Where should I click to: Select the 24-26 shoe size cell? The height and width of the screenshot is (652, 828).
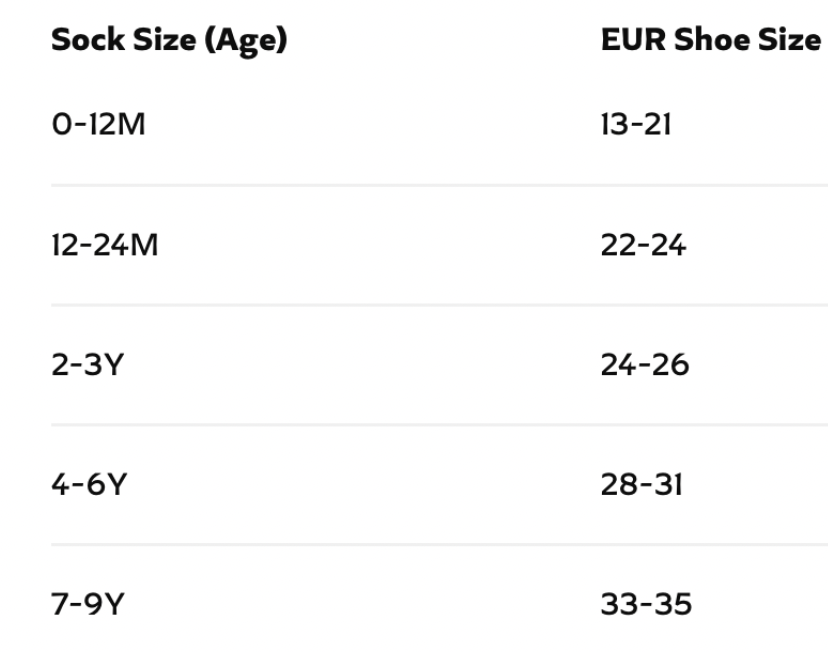(645, 364)
